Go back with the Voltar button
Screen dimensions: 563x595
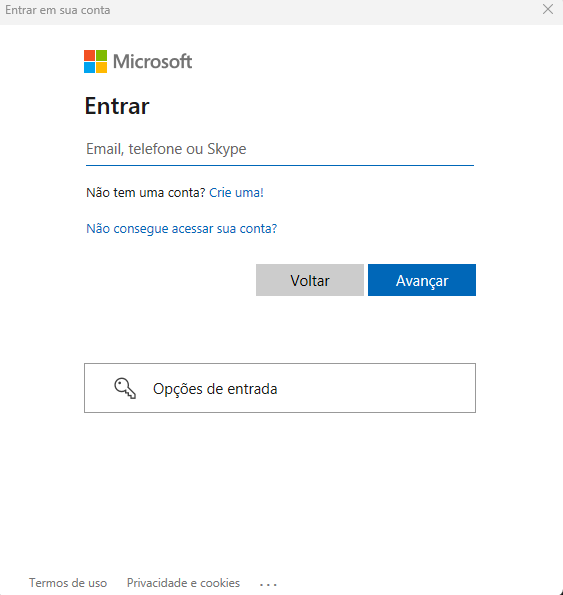pyautogui.click(x=310, y=280)
